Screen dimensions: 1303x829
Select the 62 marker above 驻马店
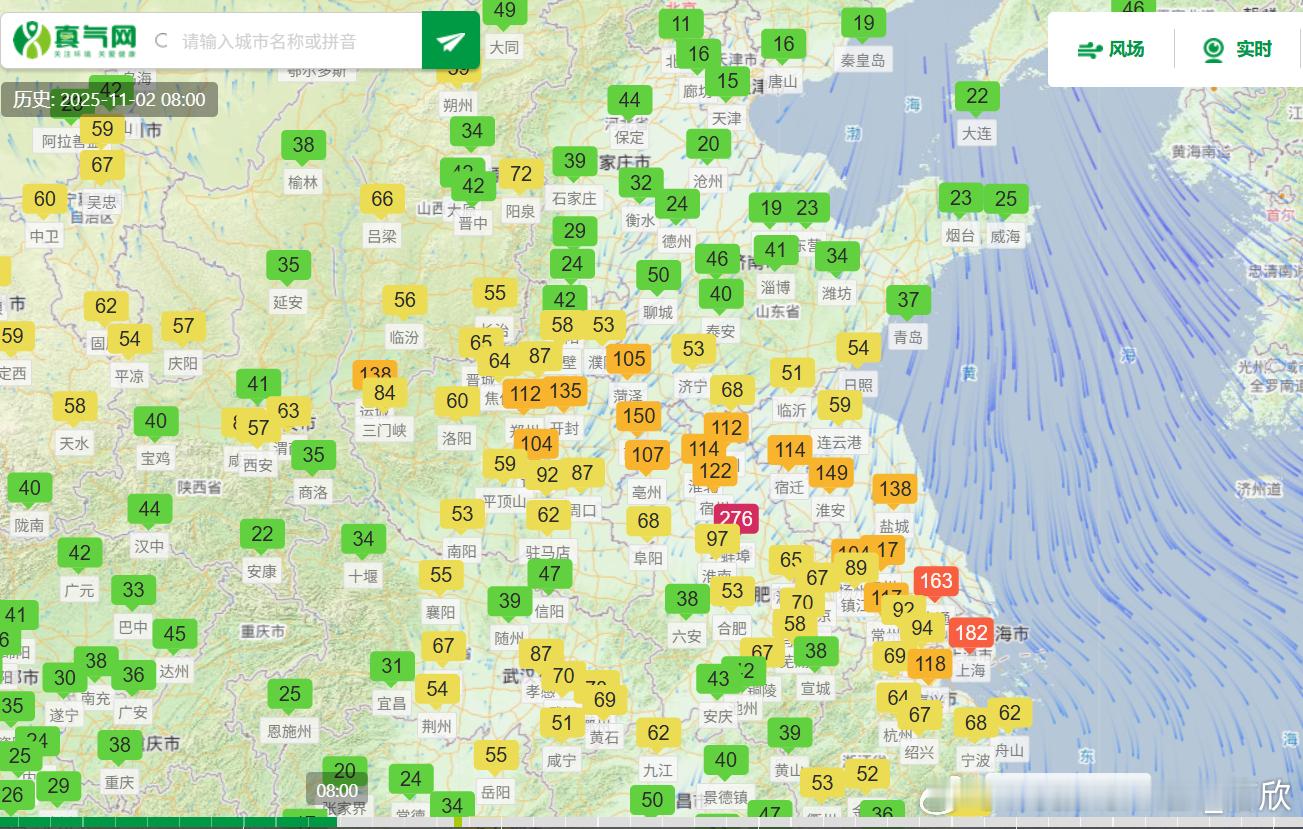(548, 515)
